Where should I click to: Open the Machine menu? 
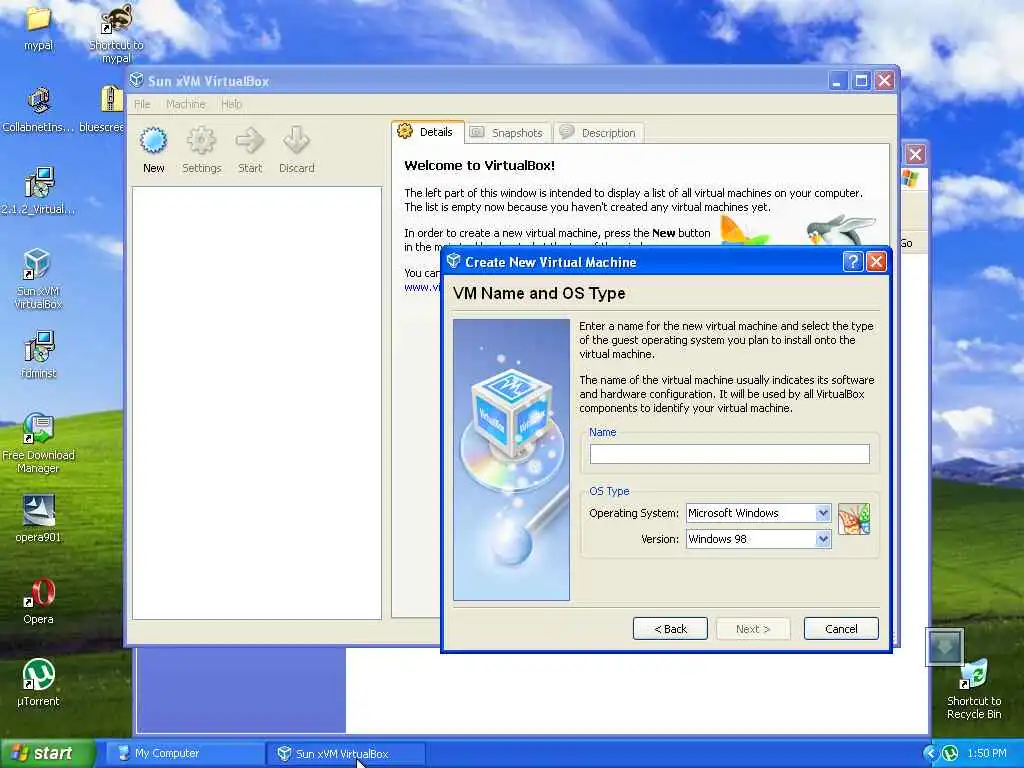pos(185,104)
